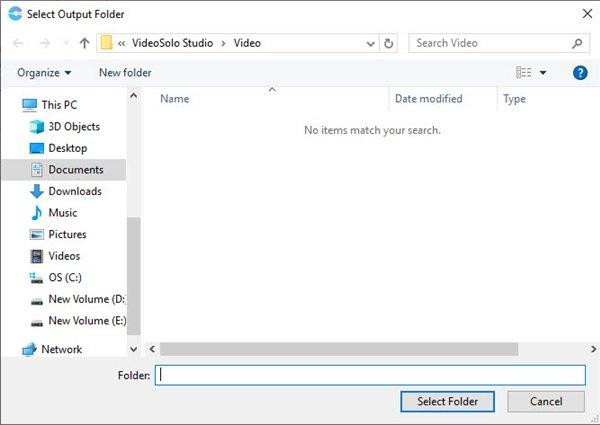This screenshot has height=425, width=600.
Task: Click the 3D Objects folder icon
Action: point(37,127)
